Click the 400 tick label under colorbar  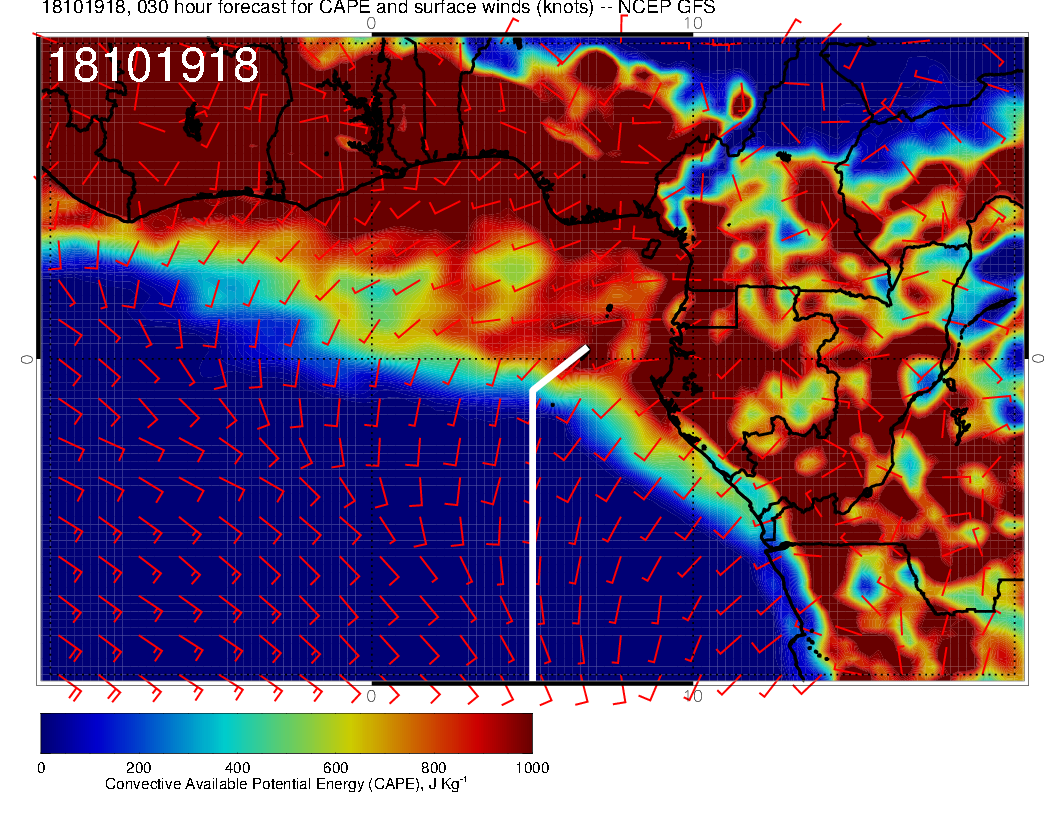(236, 767)
